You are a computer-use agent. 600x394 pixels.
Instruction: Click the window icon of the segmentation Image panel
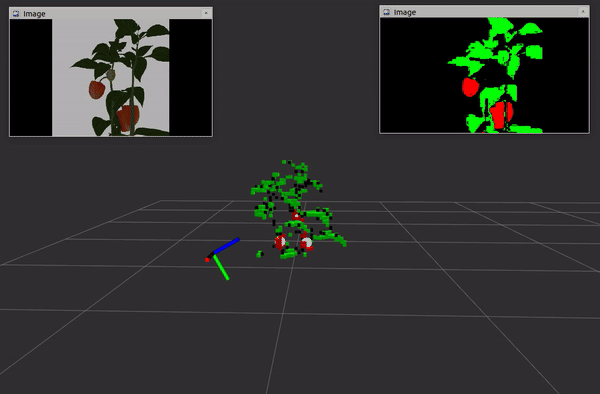click(x=386, y=12)
